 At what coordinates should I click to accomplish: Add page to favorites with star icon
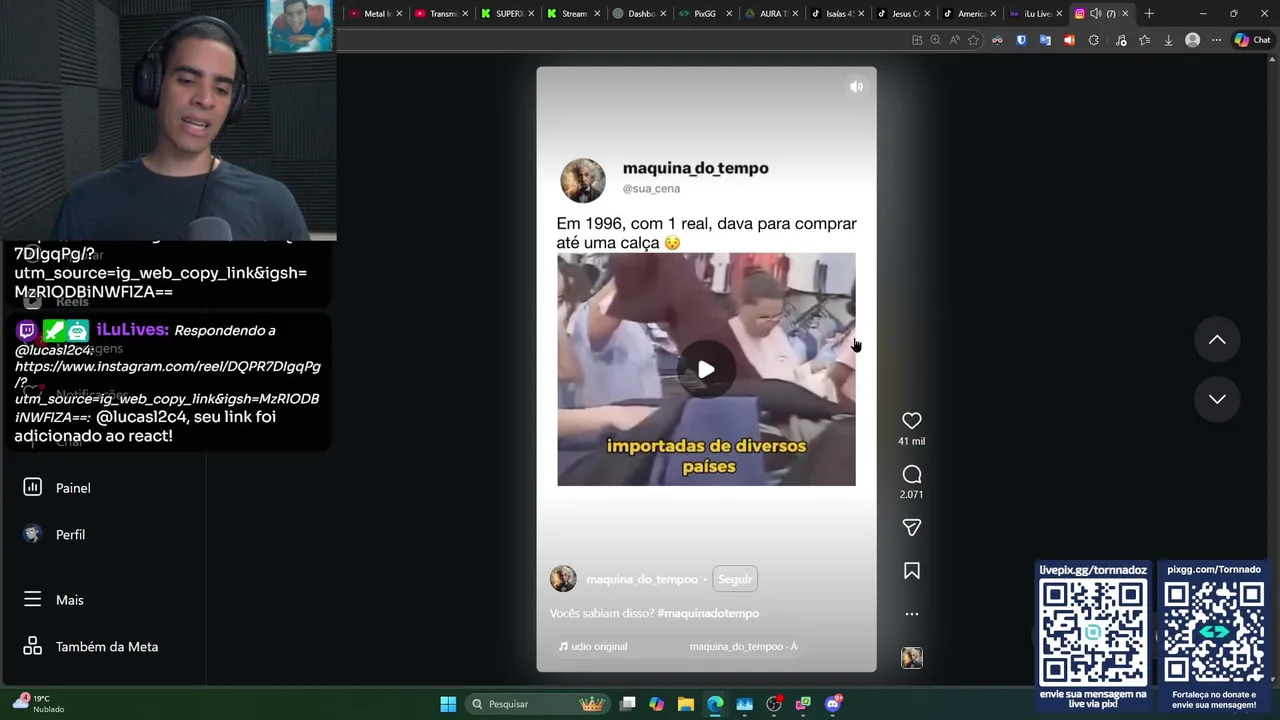(x=973, y=40)
